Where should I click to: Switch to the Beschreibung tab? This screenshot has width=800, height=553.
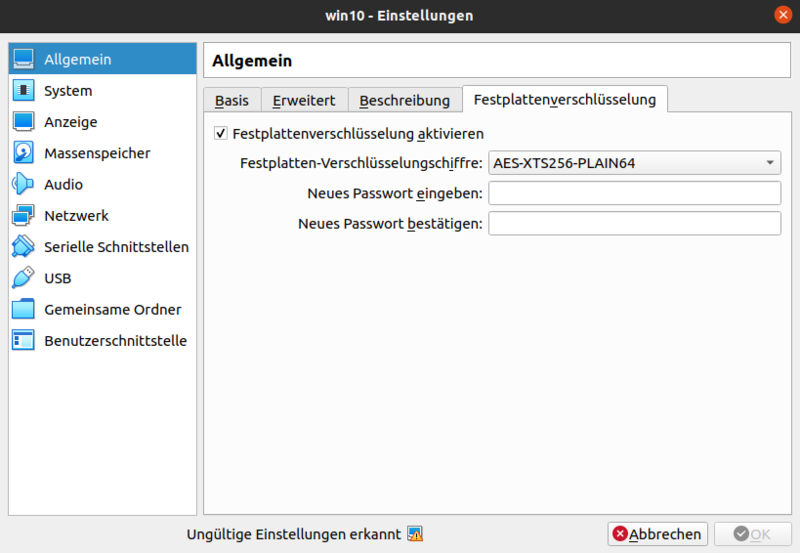click(x=405, y=100)
